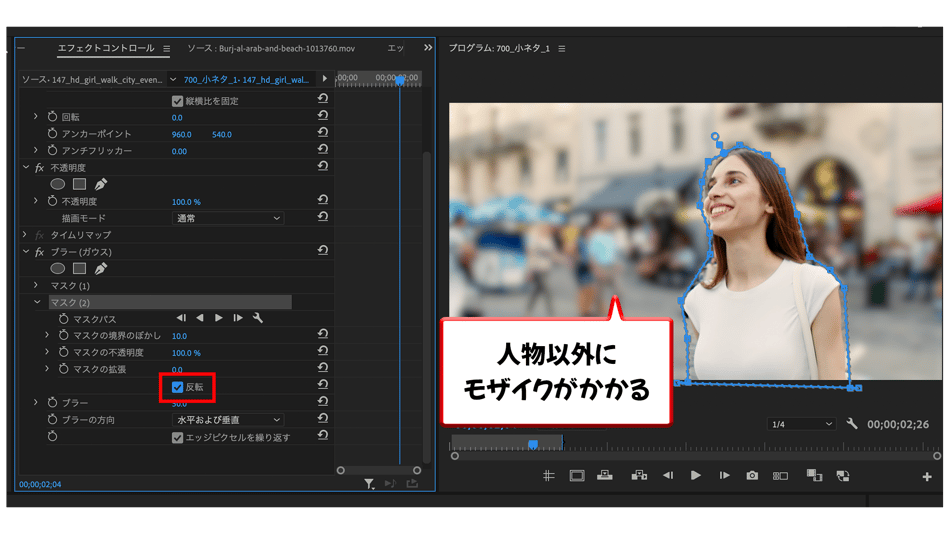Click the filter properties funnel icon

coord(369,484)
